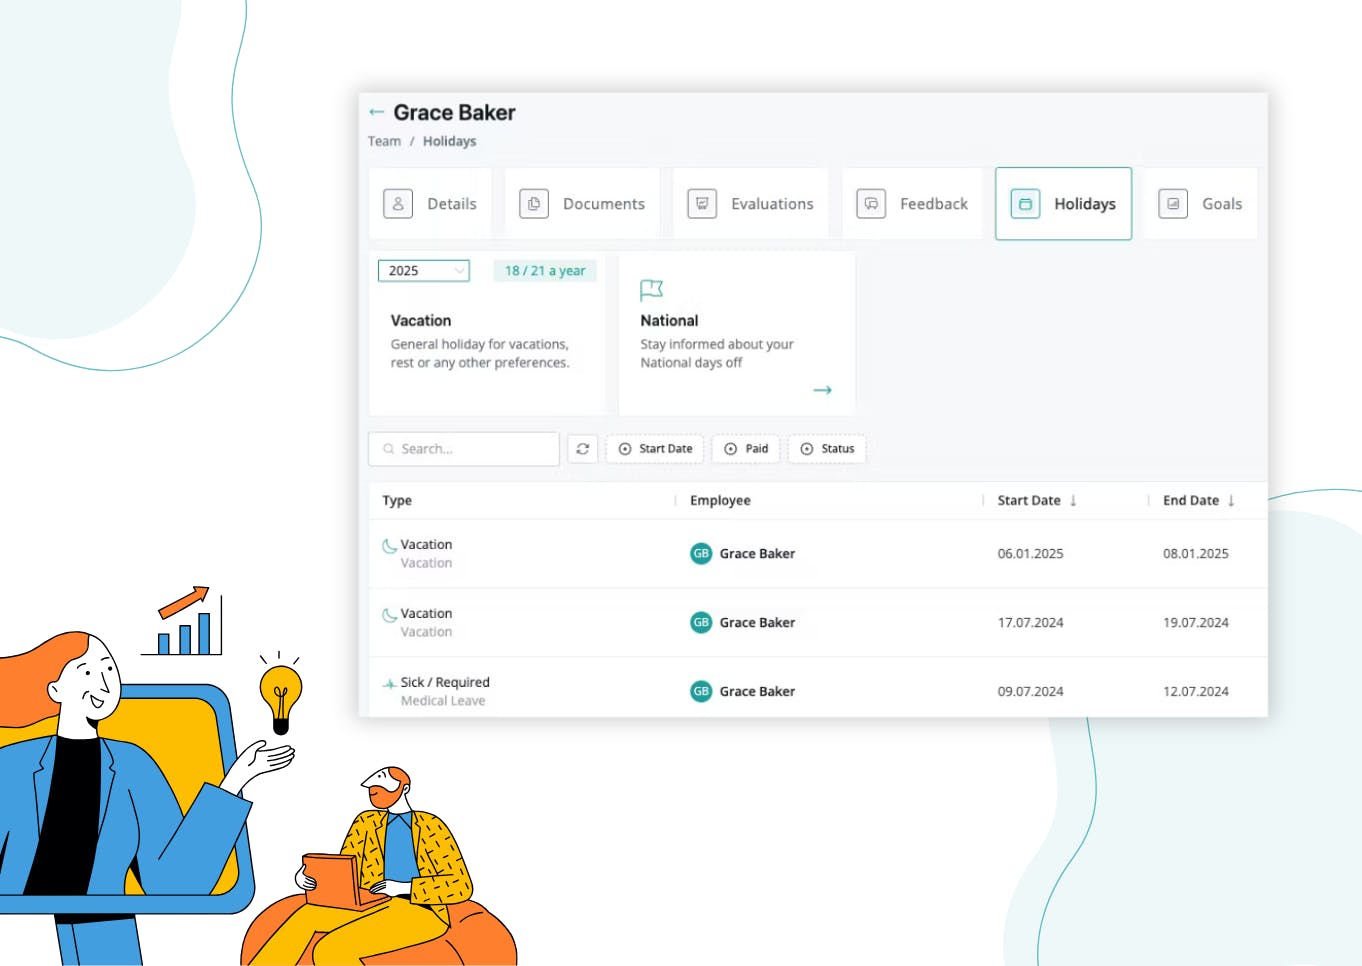This screenshot has width=1362, height=966.
Task: Select the National card title
Action: pyautogui.click(x=669, y=321)
